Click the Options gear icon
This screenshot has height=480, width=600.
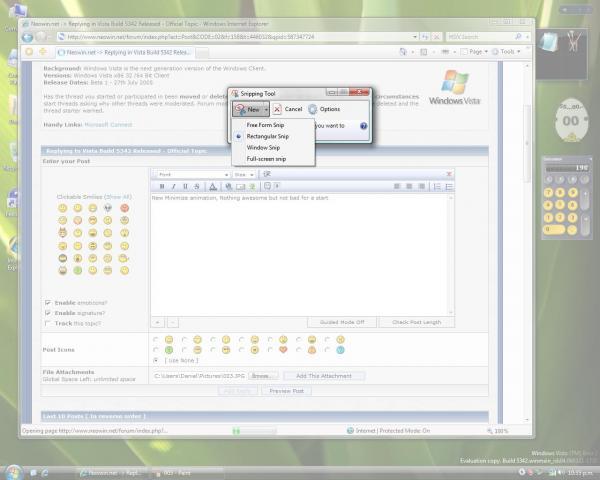tap(313, 109)
